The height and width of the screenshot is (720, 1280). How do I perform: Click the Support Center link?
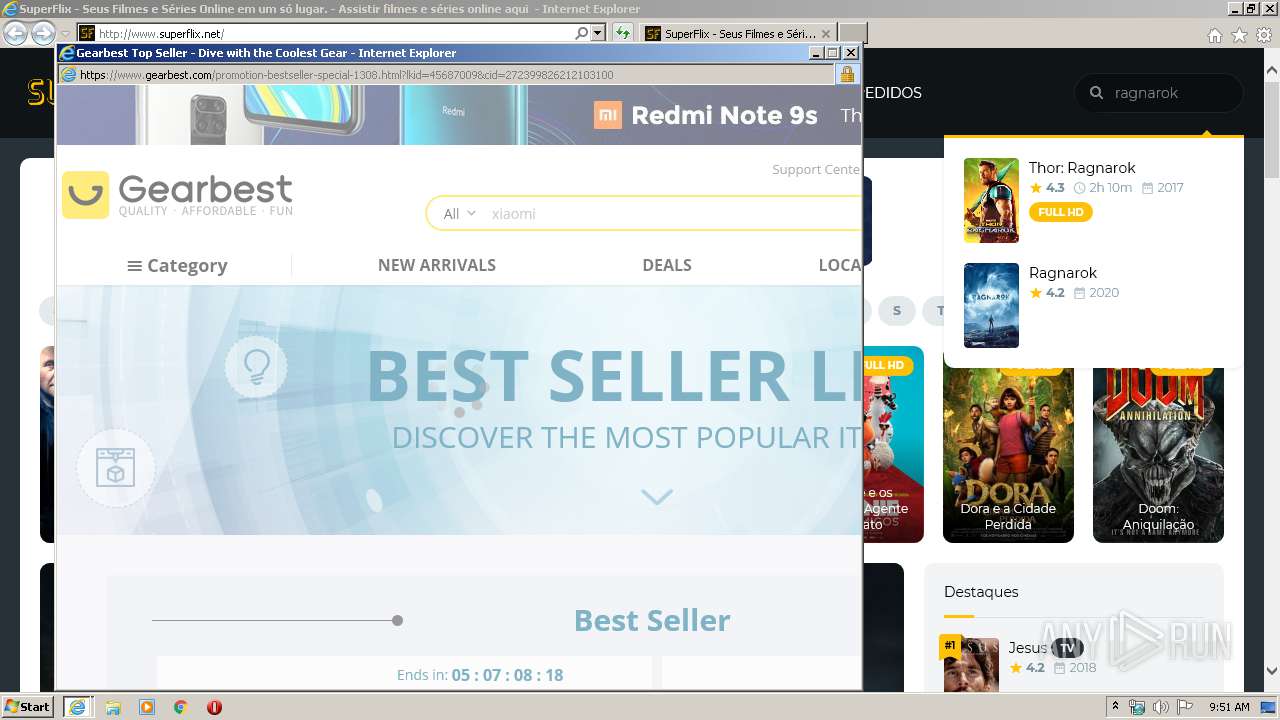coord(816,169)
